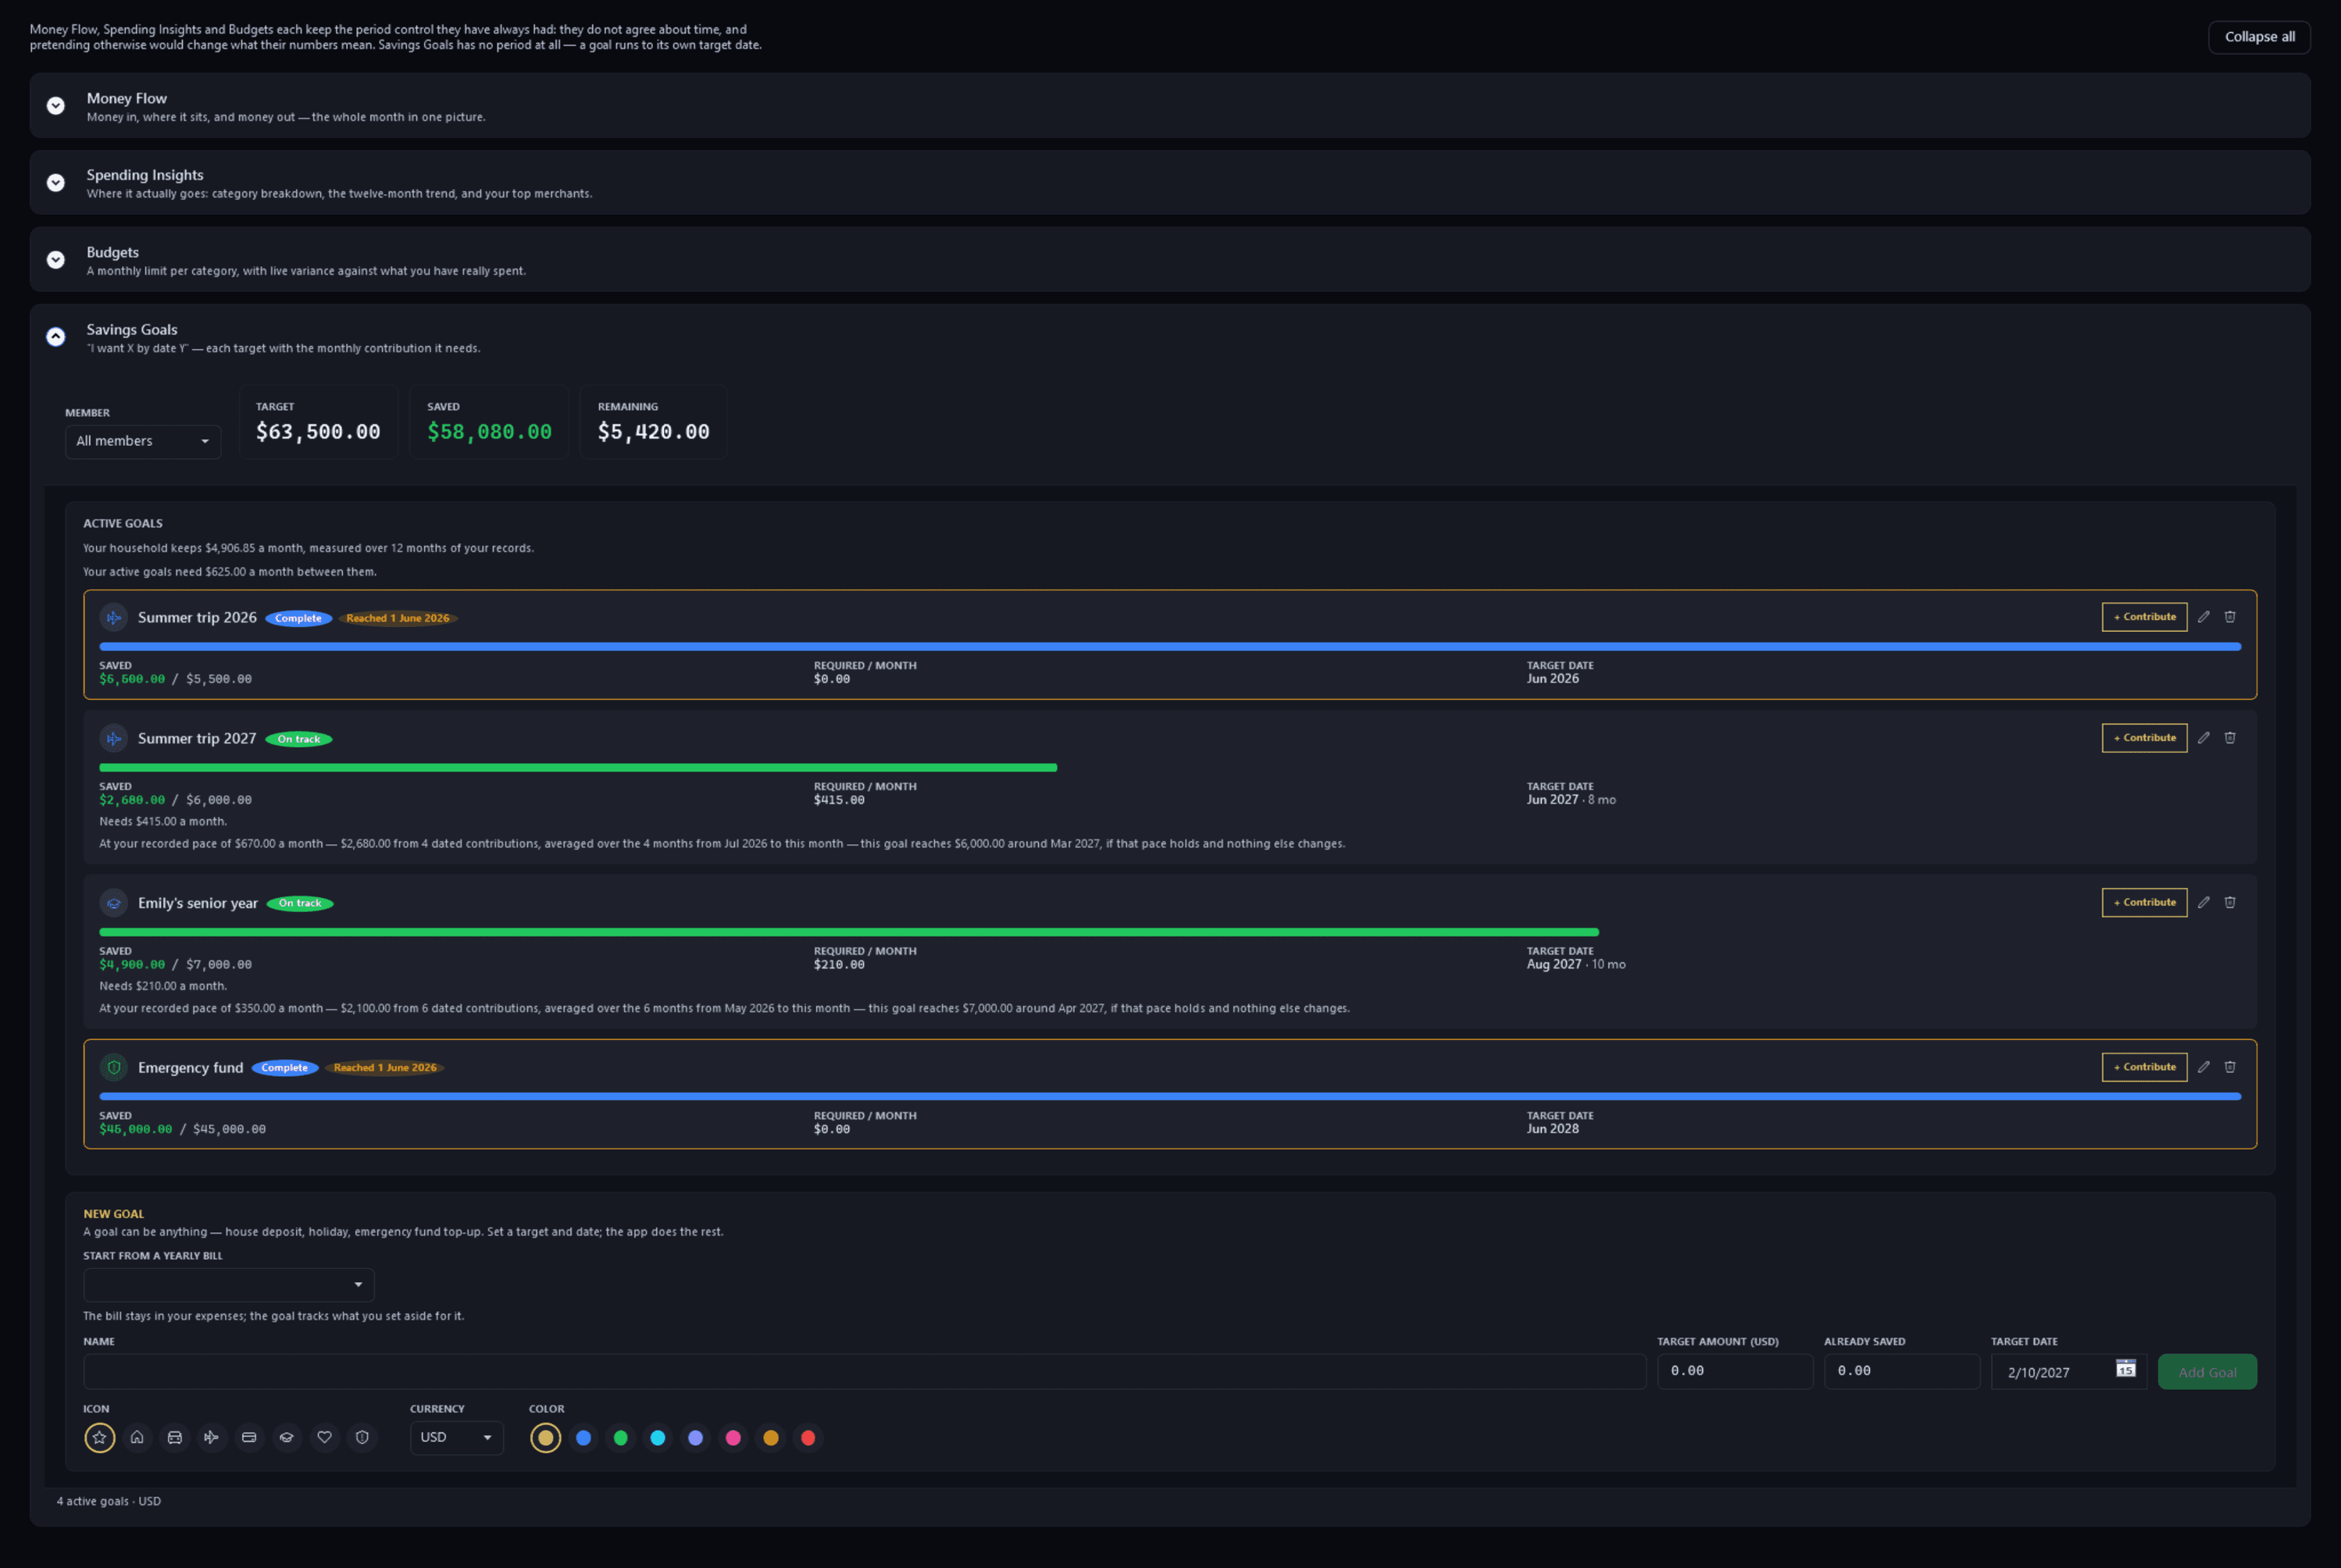Select the pink color swatch
This screenshot has width=2341, height=1568.
[x=733, y=1437]
